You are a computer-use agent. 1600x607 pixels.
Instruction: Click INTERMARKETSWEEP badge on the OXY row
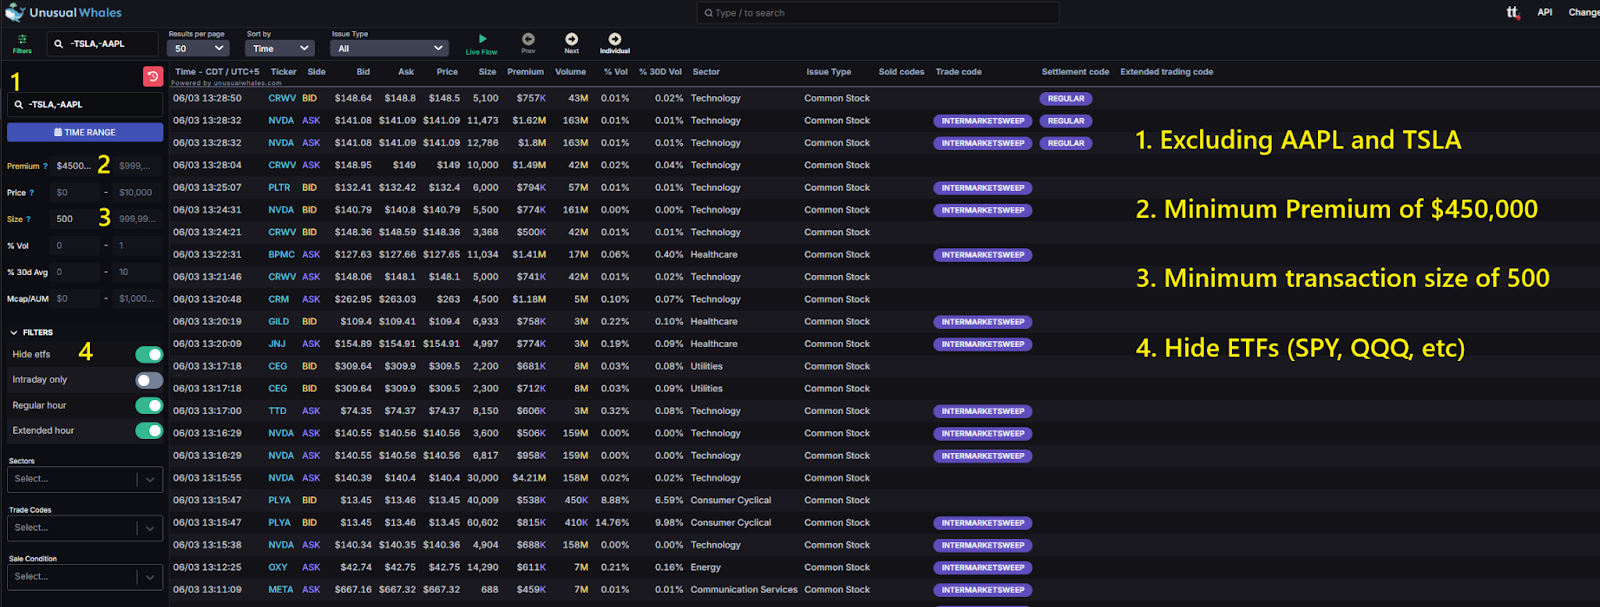click(x=983, y=568)
